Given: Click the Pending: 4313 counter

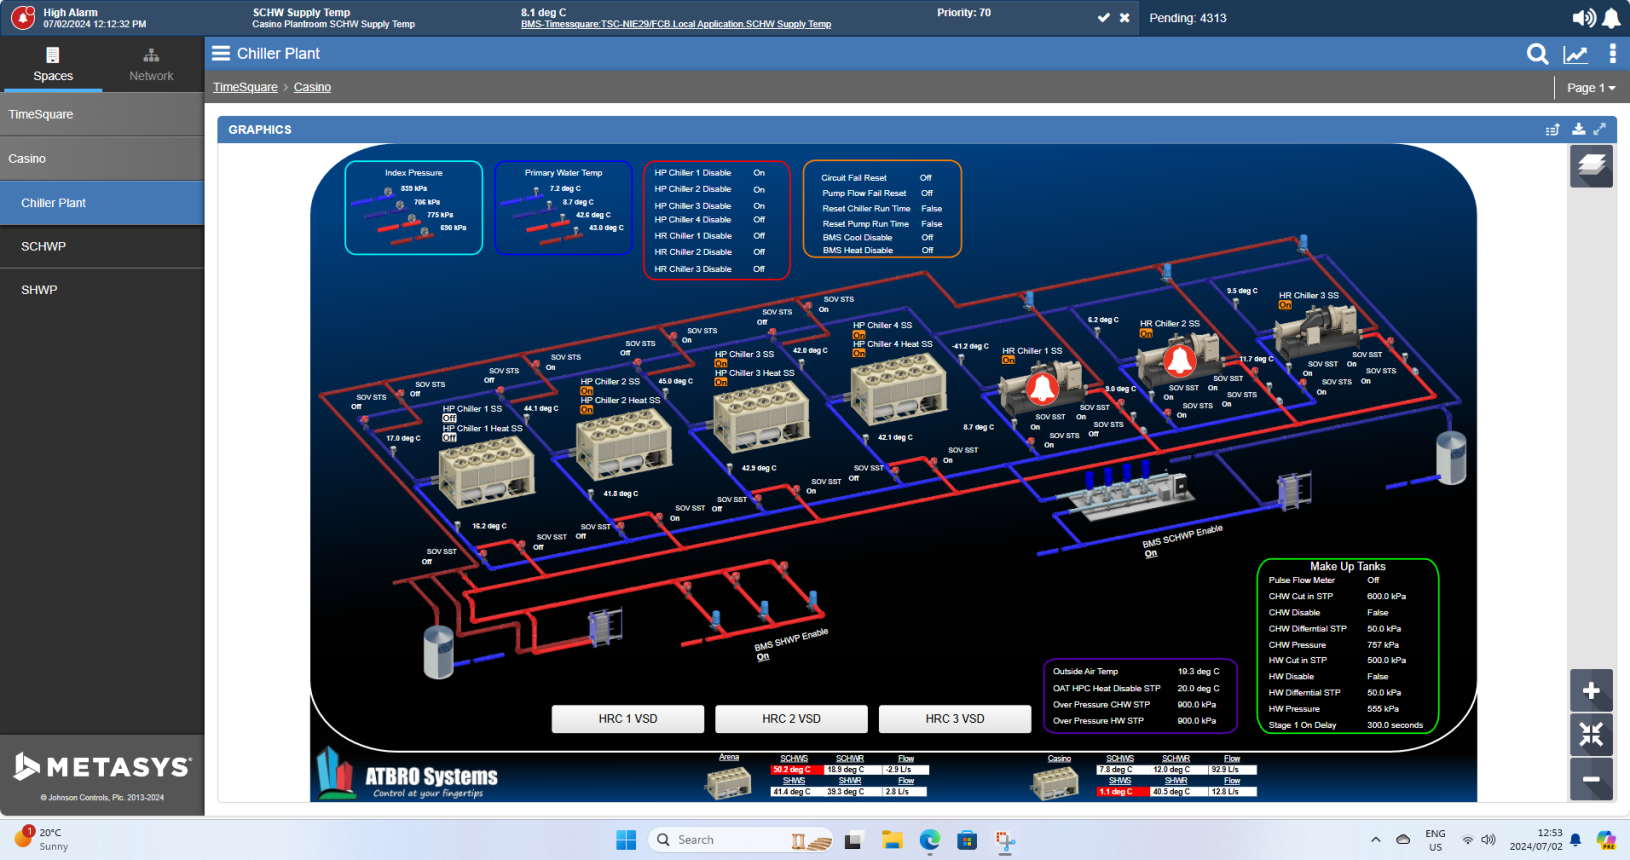Looking at the screenshot, I should tap(1188, 18).
